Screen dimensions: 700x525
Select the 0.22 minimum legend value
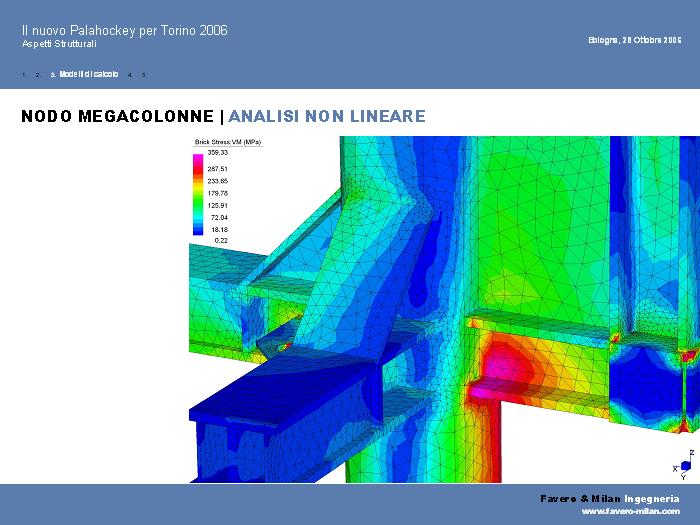point(220,241)
